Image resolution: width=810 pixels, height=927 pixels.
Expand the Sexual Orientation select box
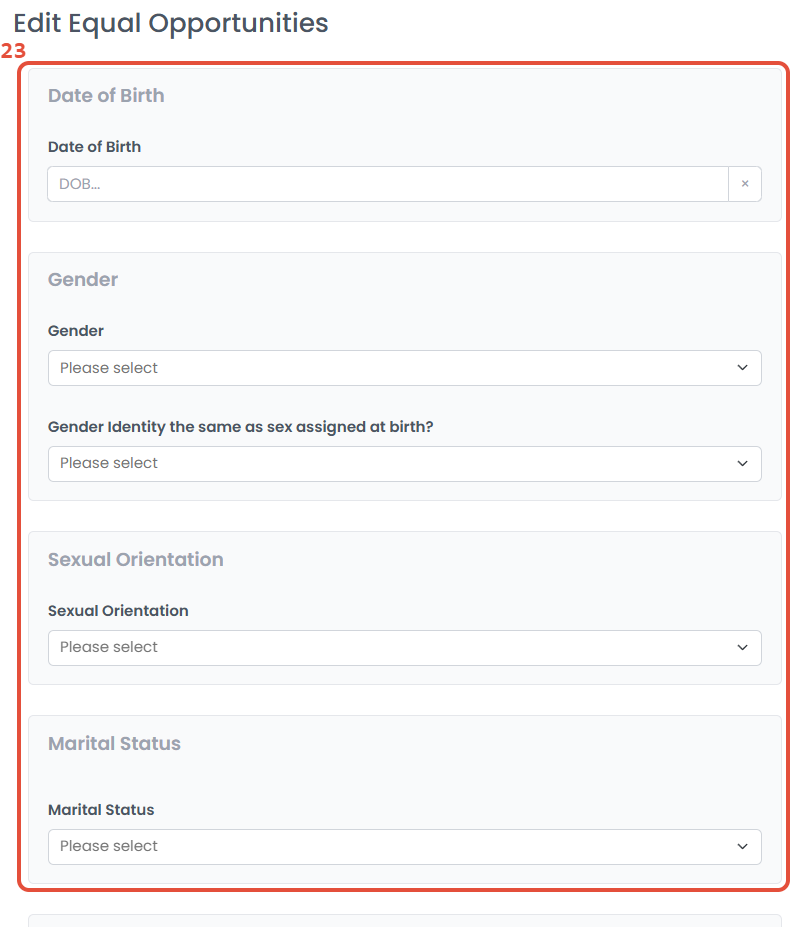click(390, 647)
